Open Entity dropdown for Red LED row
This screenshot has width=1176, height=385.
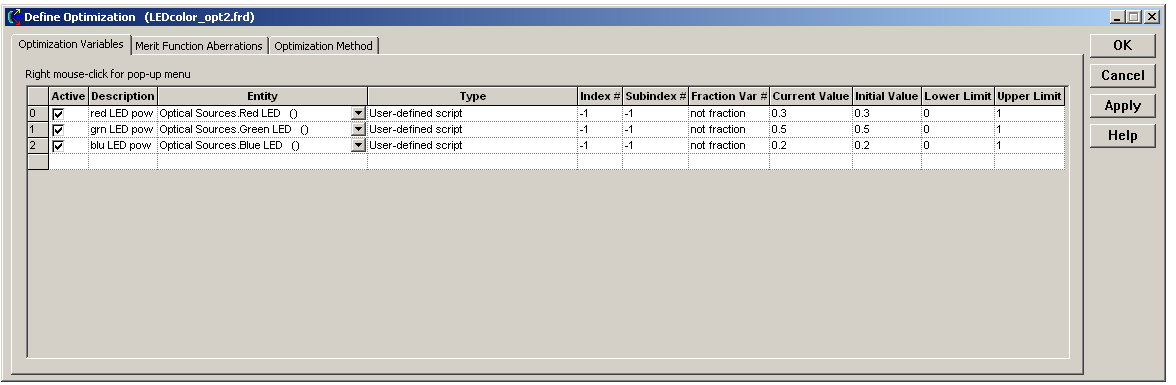point(358,113)
